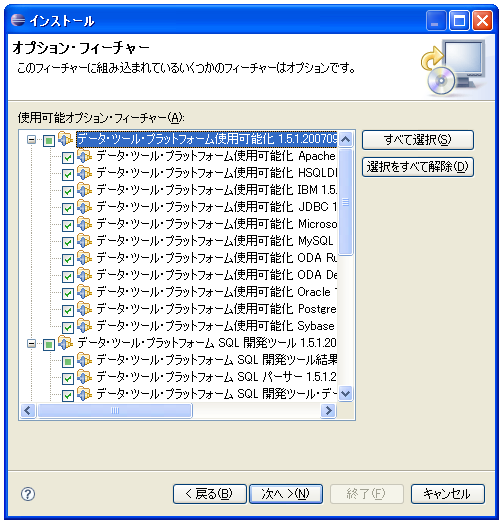Toggle the IBM 1.5 feature checkbox
This screenshot has width=501, height=522.
point(68,192)
